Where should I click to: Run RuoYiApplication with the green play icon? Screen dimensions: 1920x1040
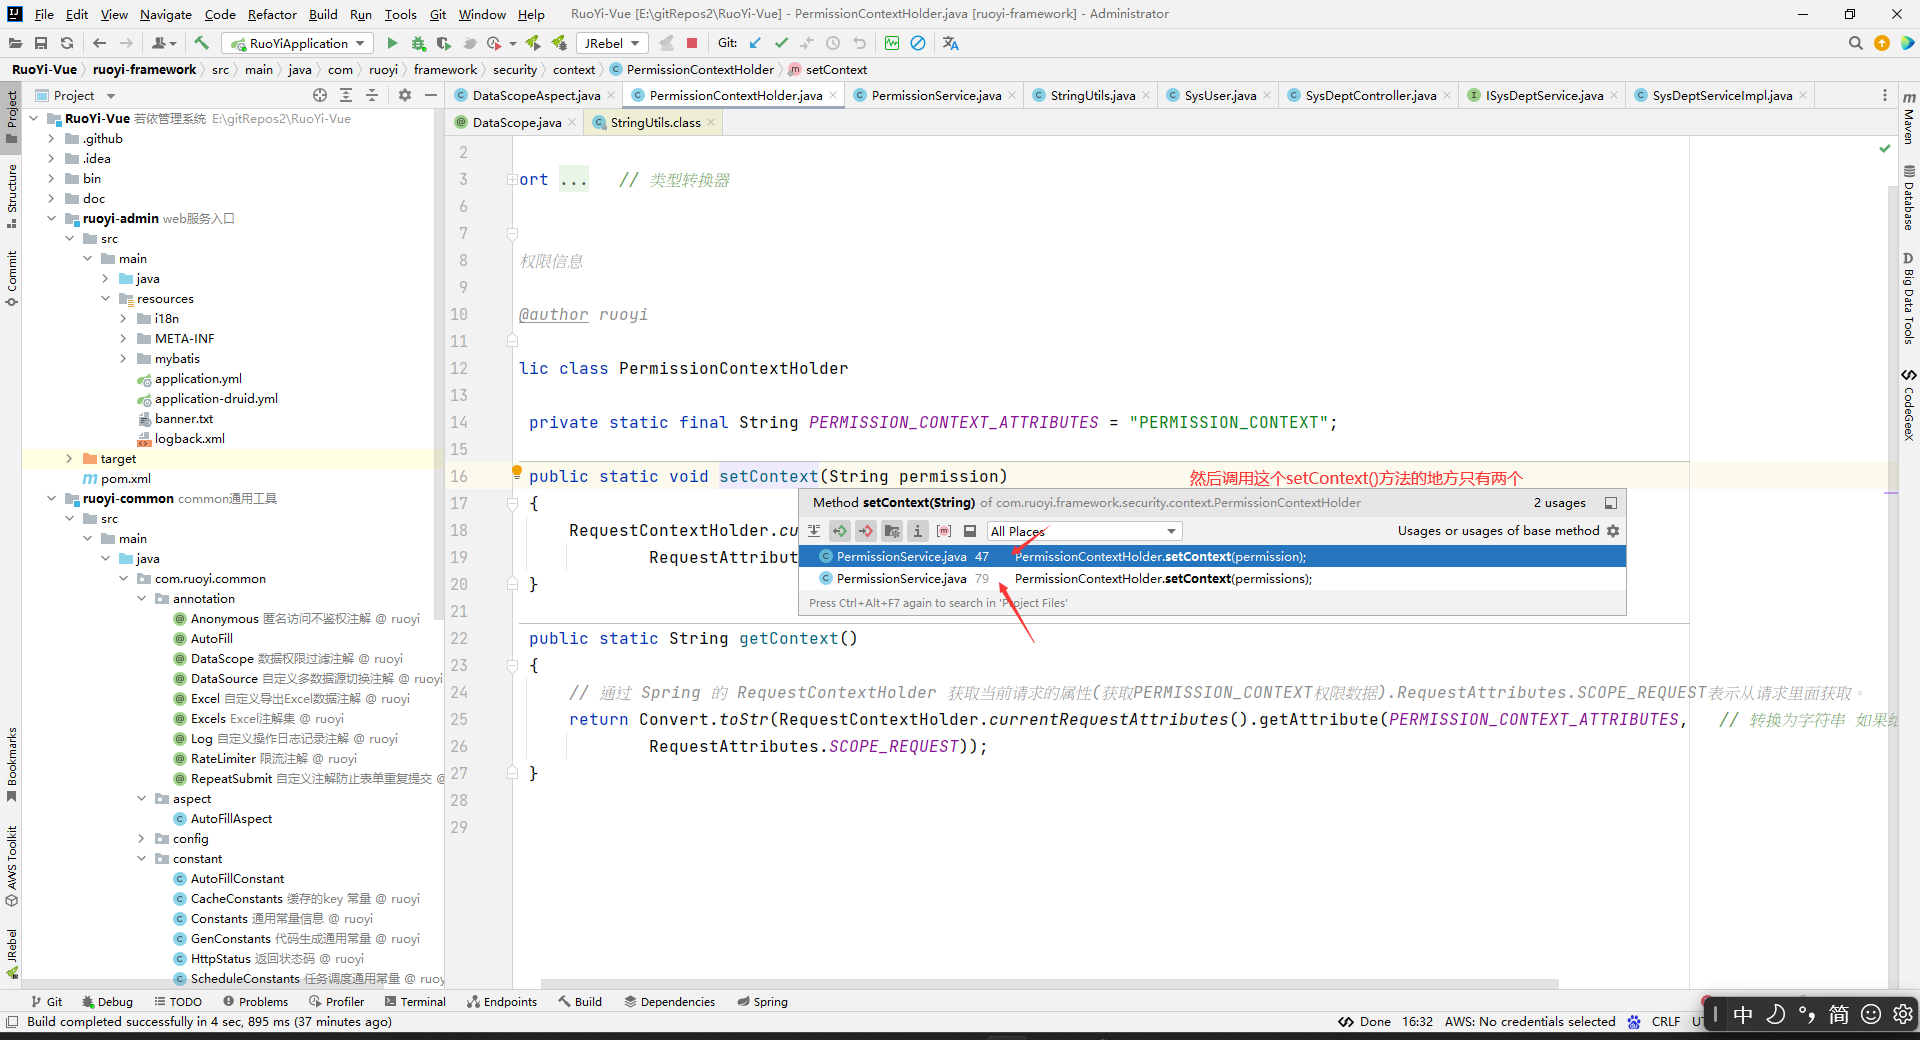392,43
